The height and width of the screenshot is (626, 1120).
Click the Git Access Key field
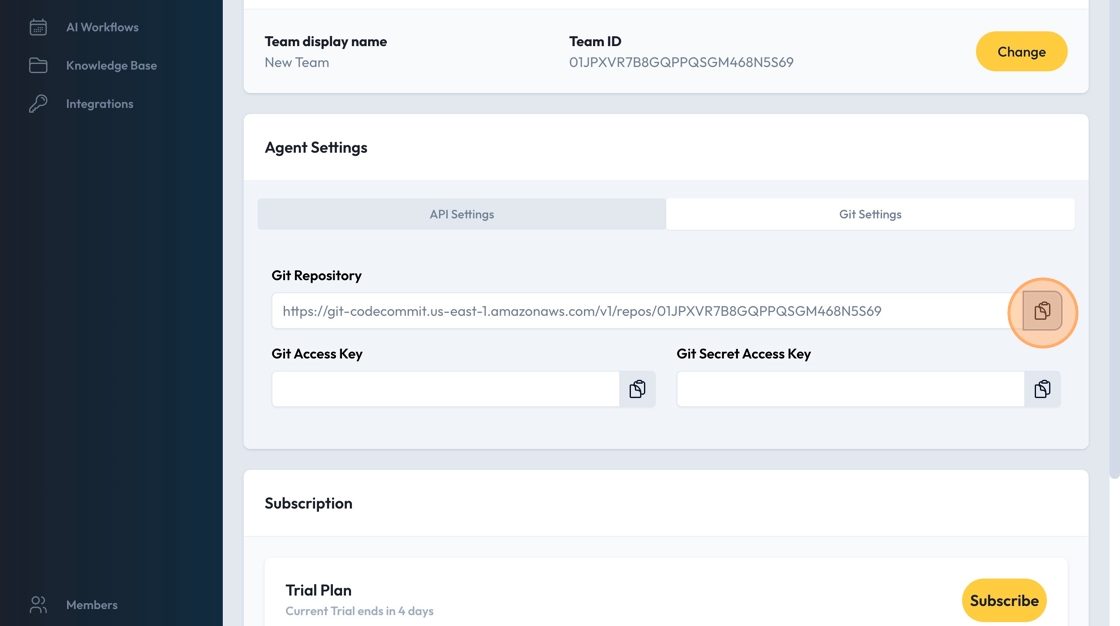point(445,389)
